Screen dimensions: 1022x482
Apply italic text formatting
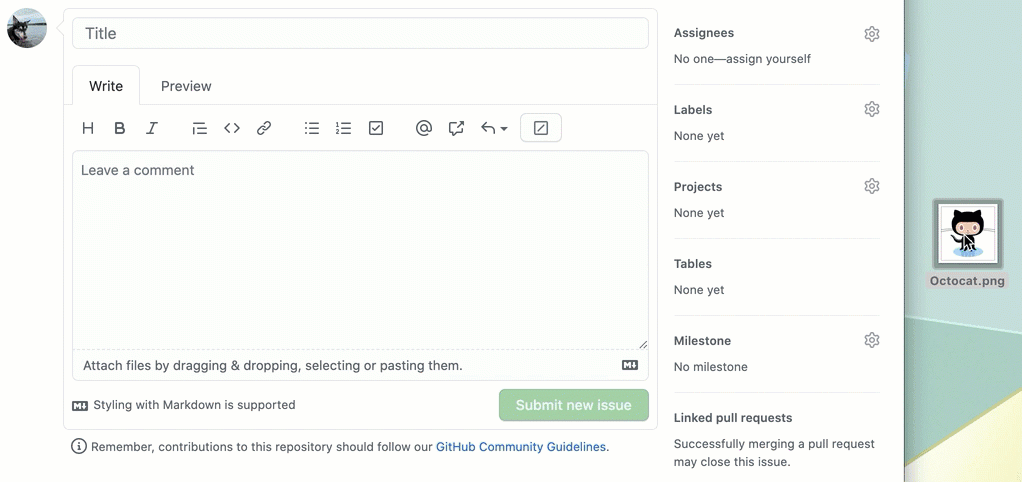pyautogui.click(x=152, y=128)
